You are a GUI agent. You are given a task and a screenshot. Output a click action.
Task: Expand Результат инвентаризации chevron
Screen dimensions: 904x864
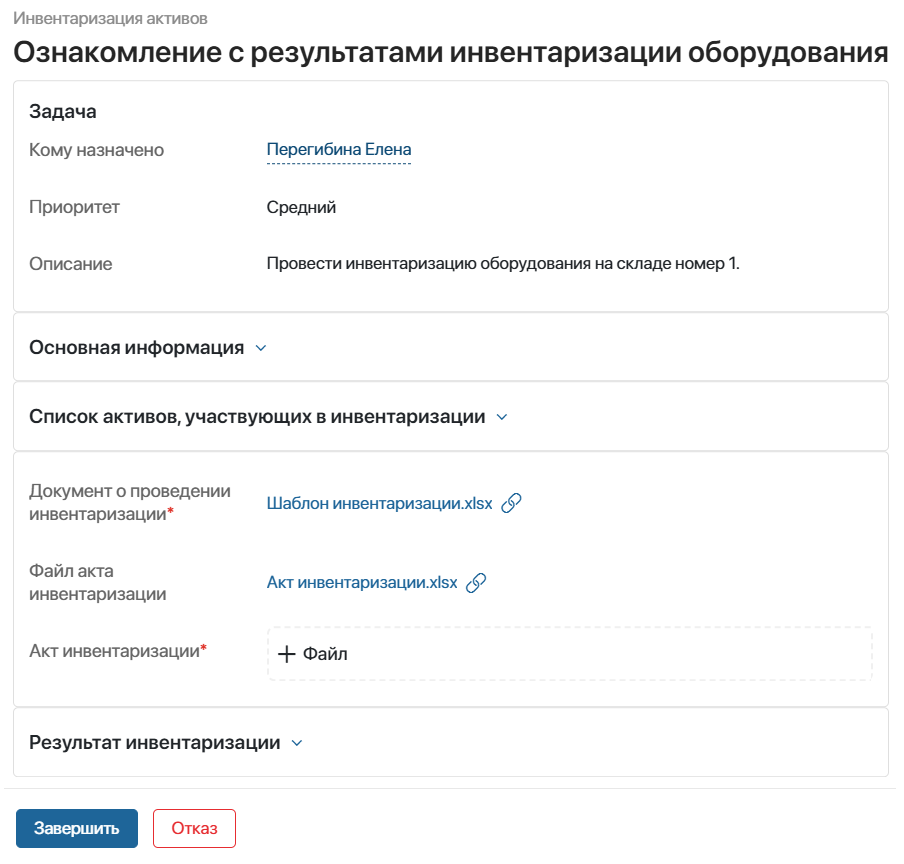297,744
